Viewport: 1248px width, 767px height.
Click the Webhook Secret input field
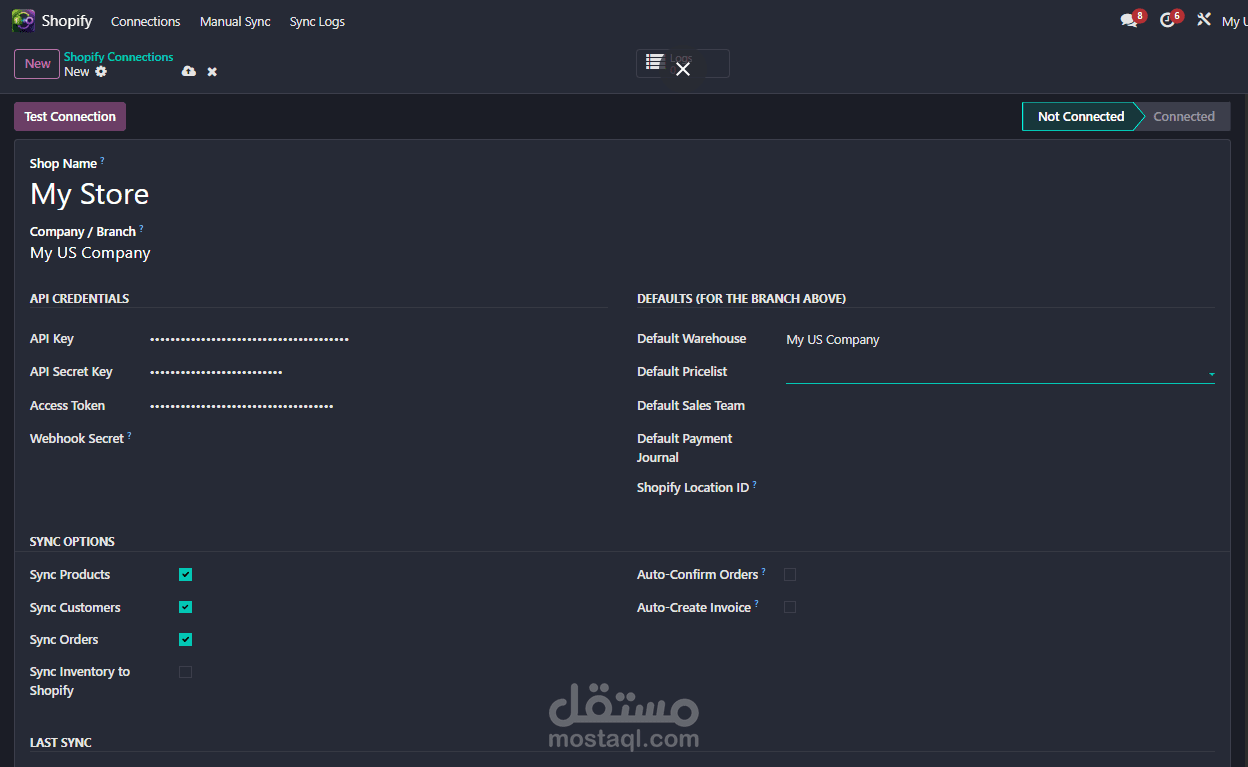click(x=378, y=439)
